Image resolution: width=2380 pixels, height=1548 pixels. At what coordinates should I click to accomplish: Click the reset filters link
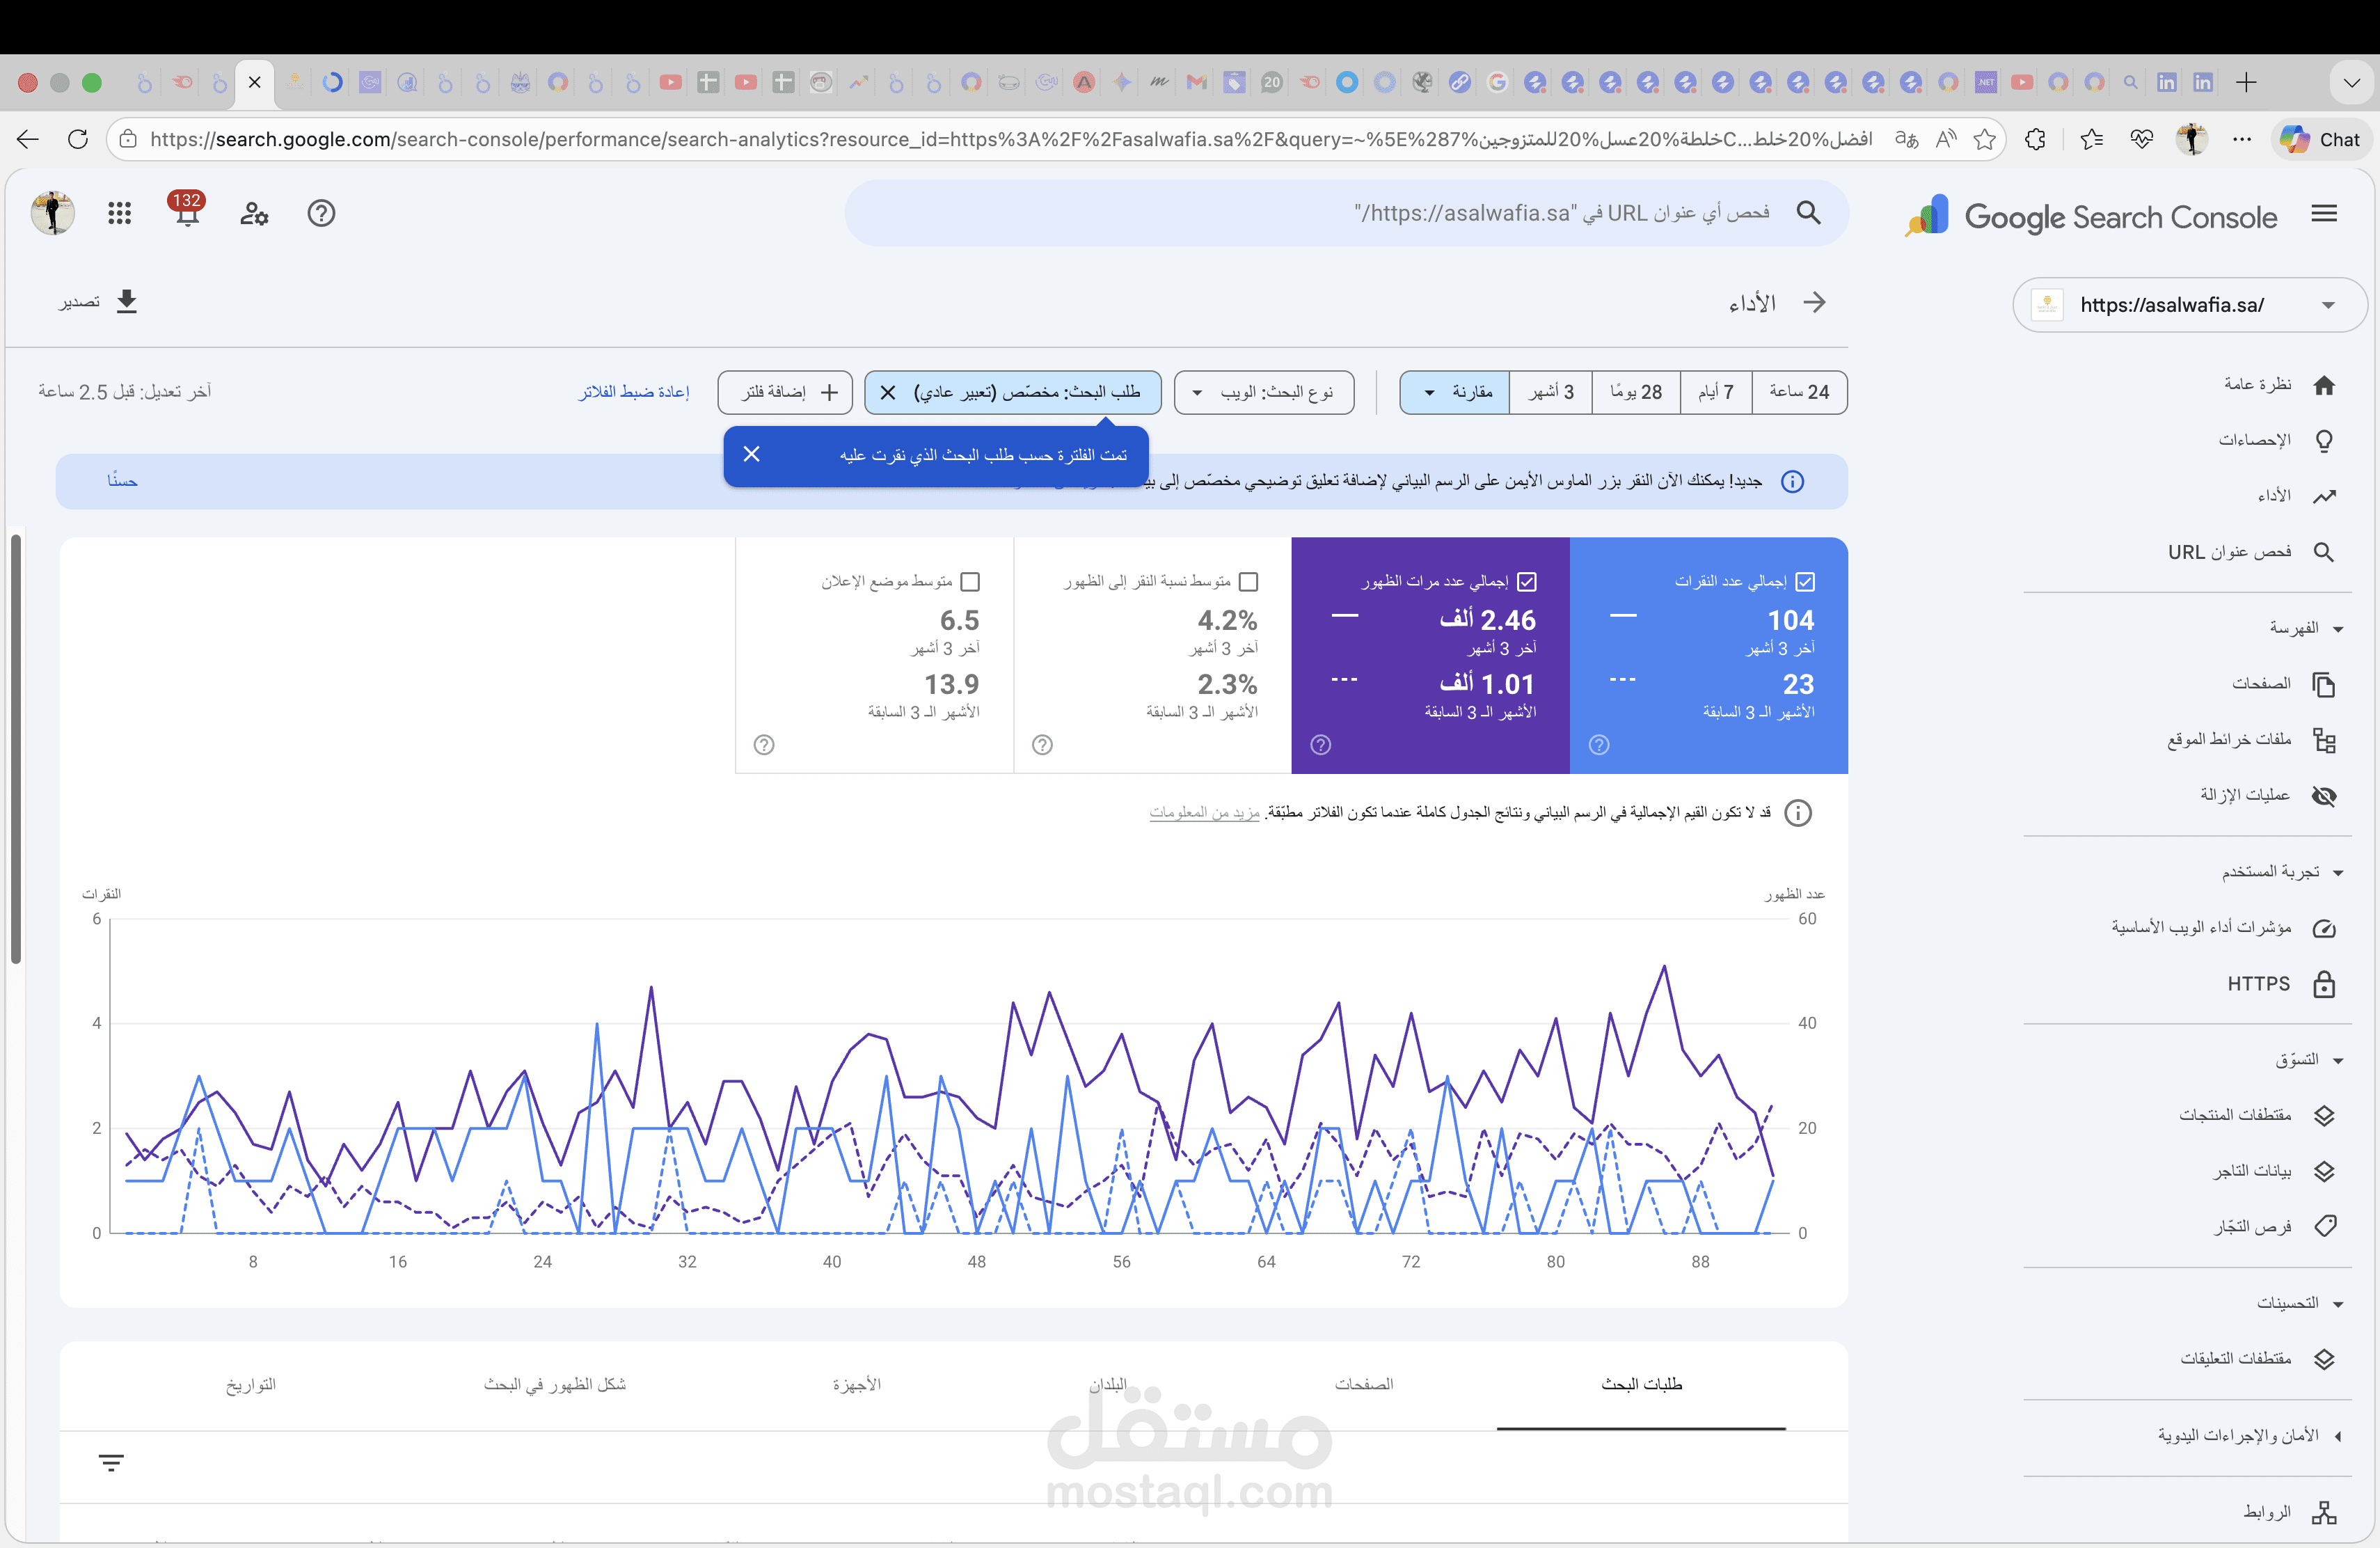[634, 392]
